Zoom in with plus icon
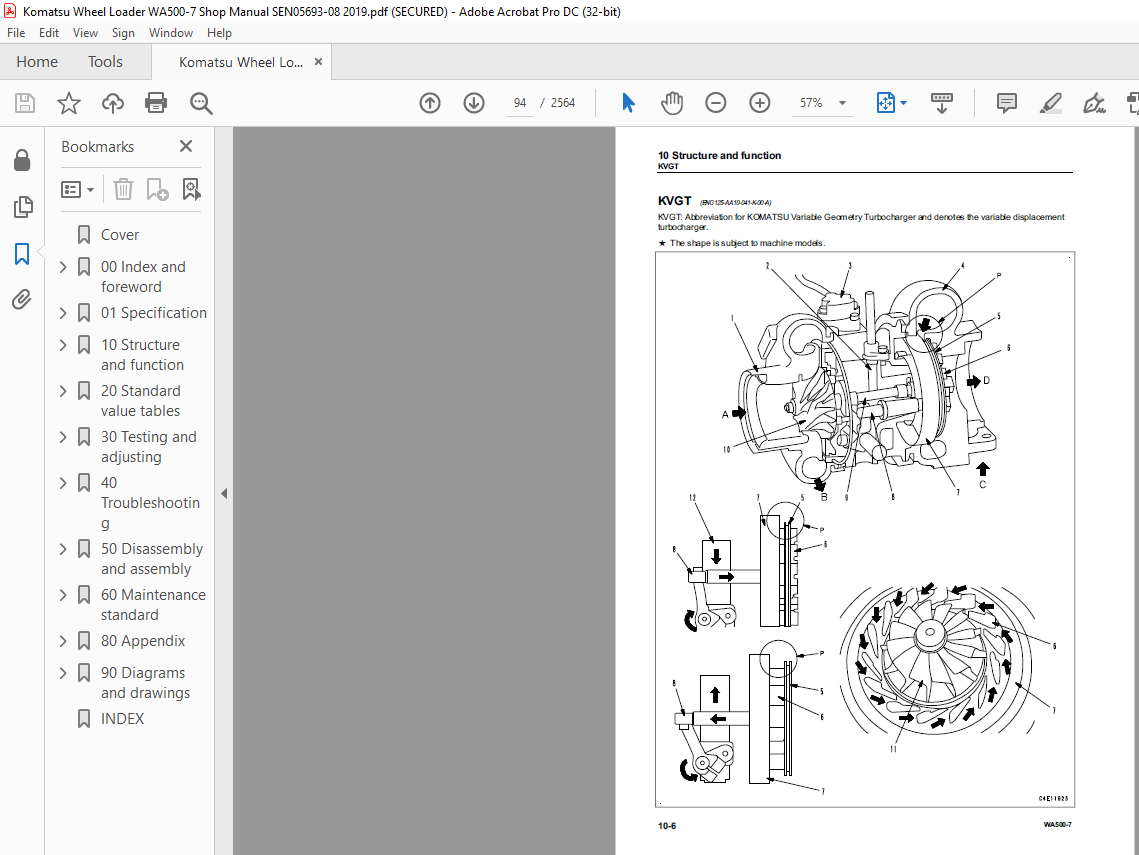 (x=760, y=103)
